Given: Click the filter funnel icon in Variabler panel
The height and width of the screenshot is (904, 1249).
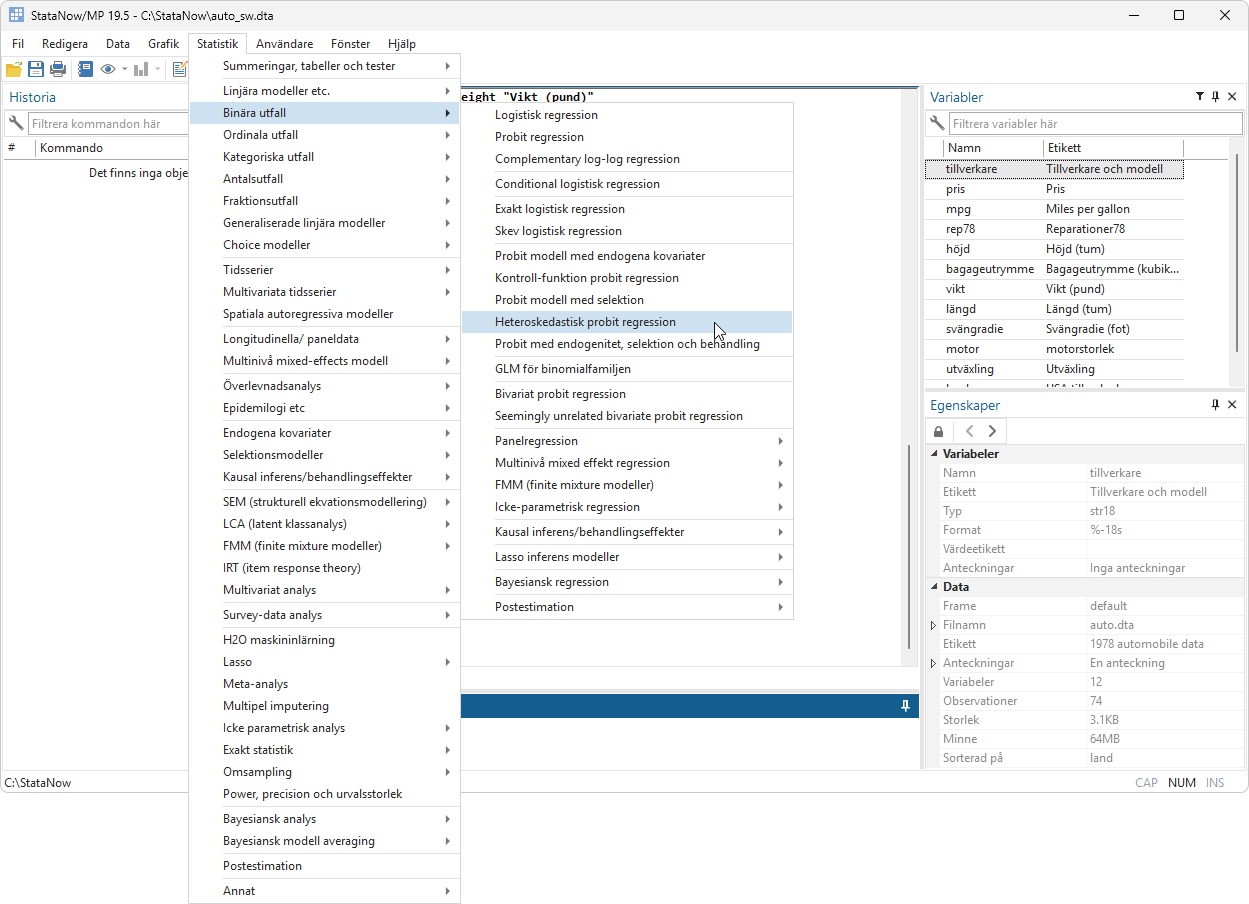Looking at the screenshot, I should tap(1199, 97).
